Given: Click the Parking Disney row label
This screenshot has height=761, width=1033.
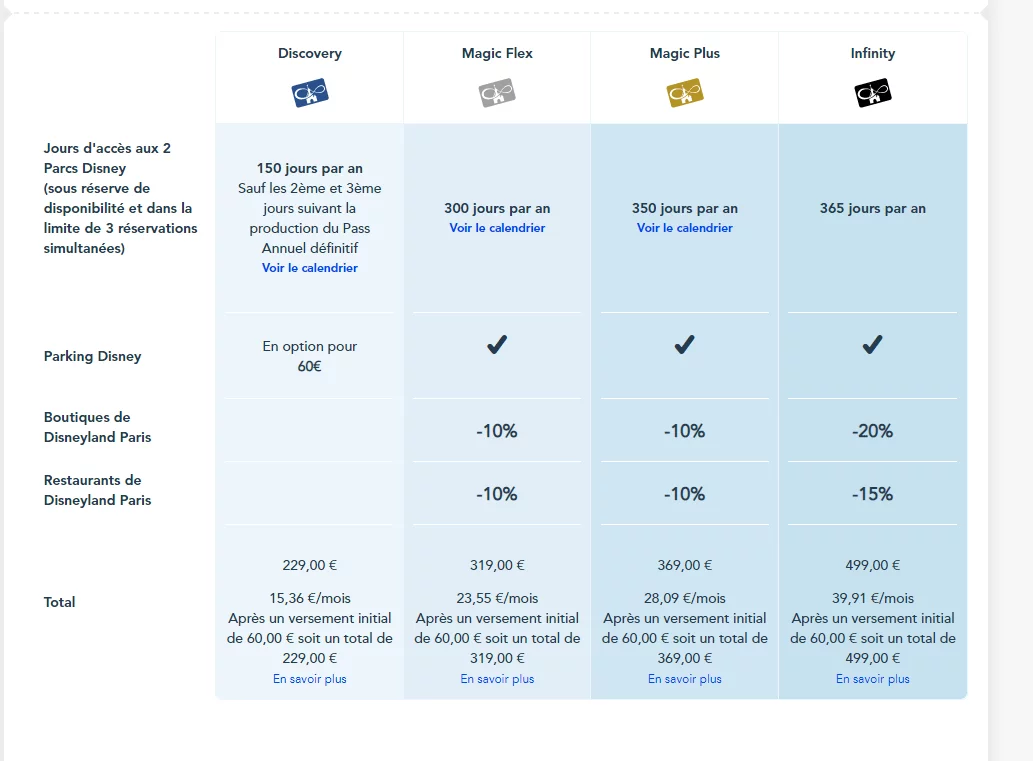Looking at the screenshot, I should [x=92, y=356].
